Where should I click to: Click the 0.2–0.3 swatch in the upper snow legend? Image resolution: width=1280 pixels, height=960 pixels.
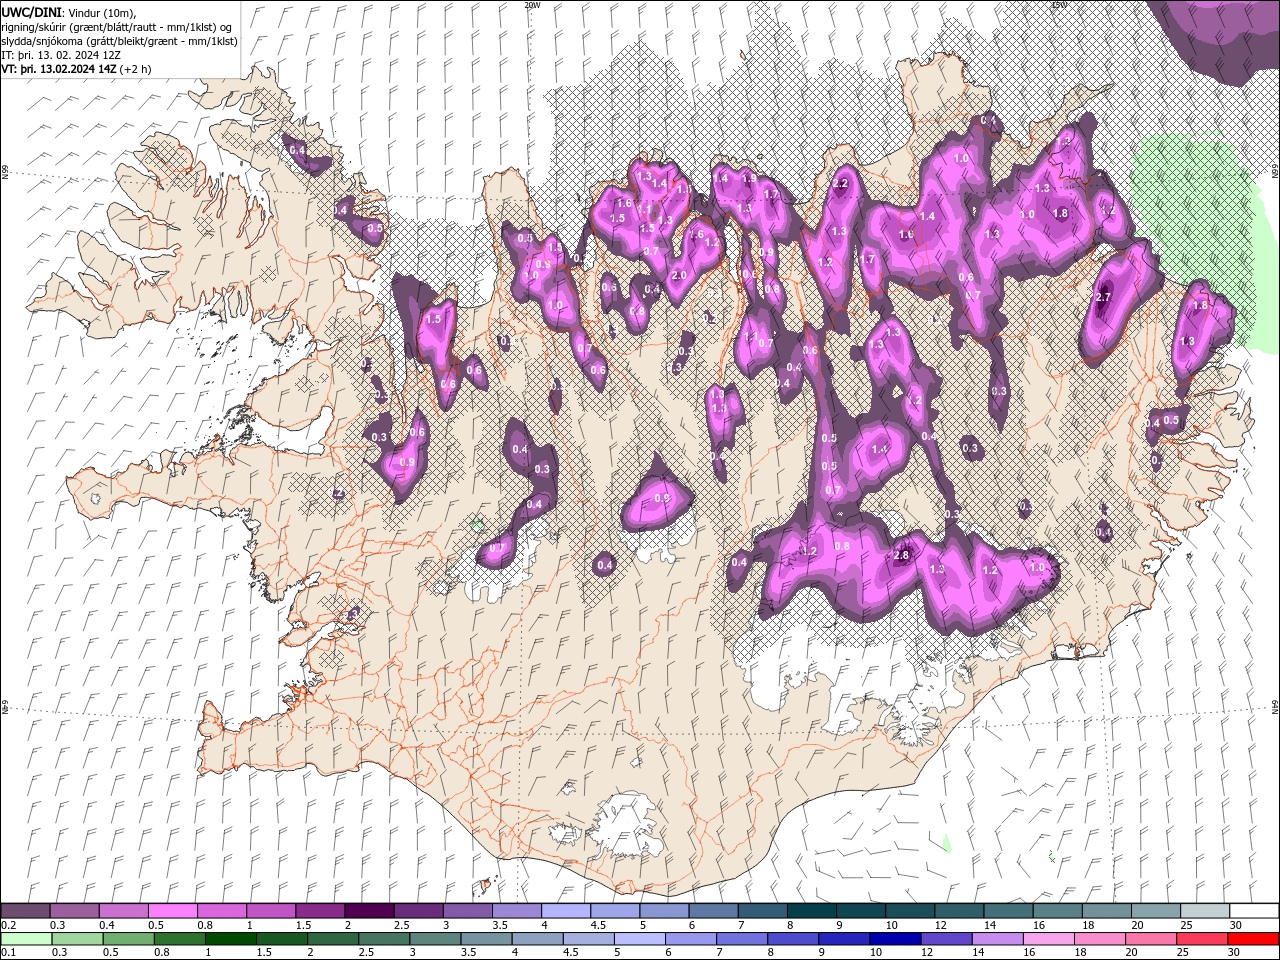[26, 911]
